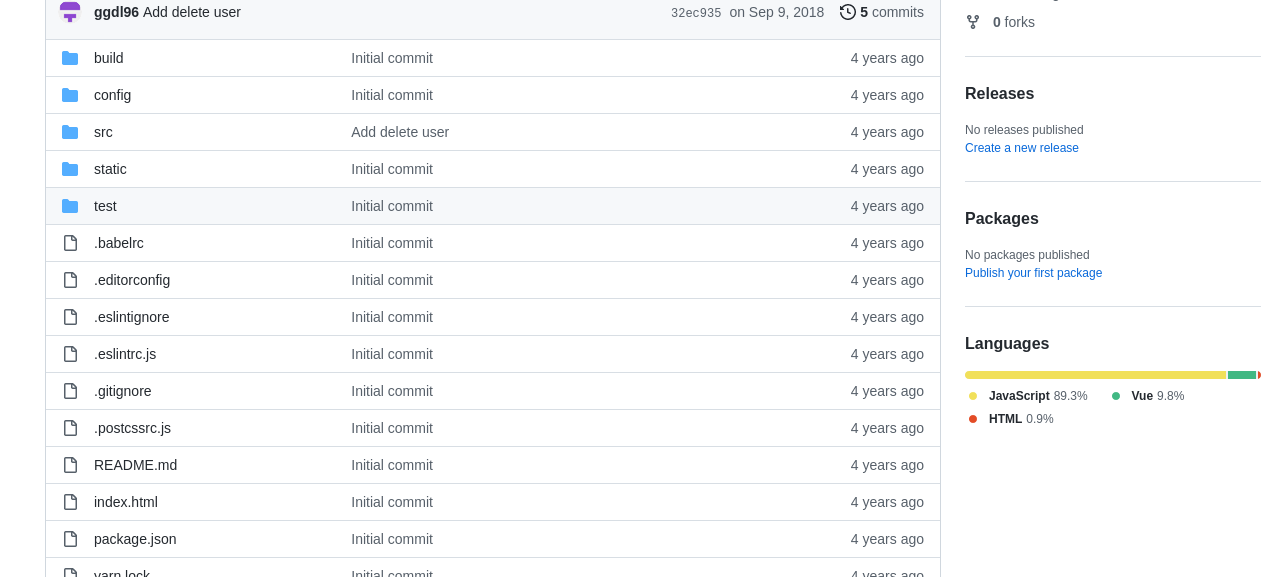1285x577 pixels.
Task: Click the .editorconfig file icon
Action: click(x=70, y=280)
